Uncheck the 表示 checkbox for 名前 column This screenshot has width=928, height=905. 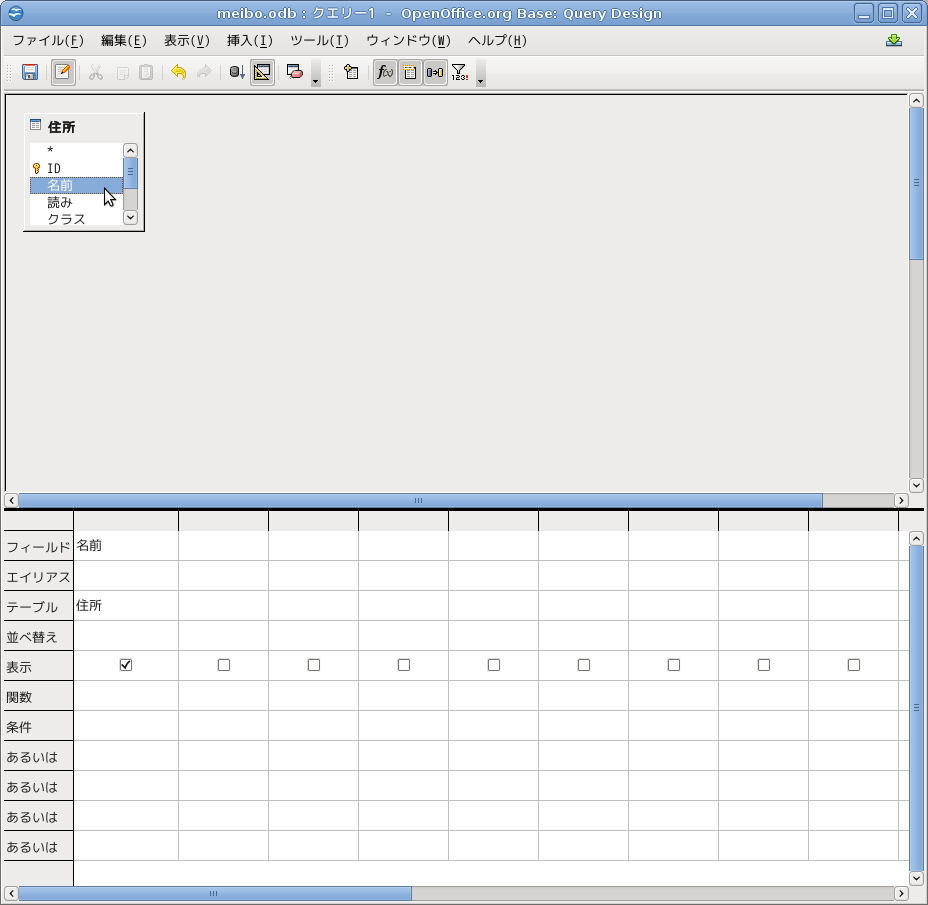coord(126,665)
